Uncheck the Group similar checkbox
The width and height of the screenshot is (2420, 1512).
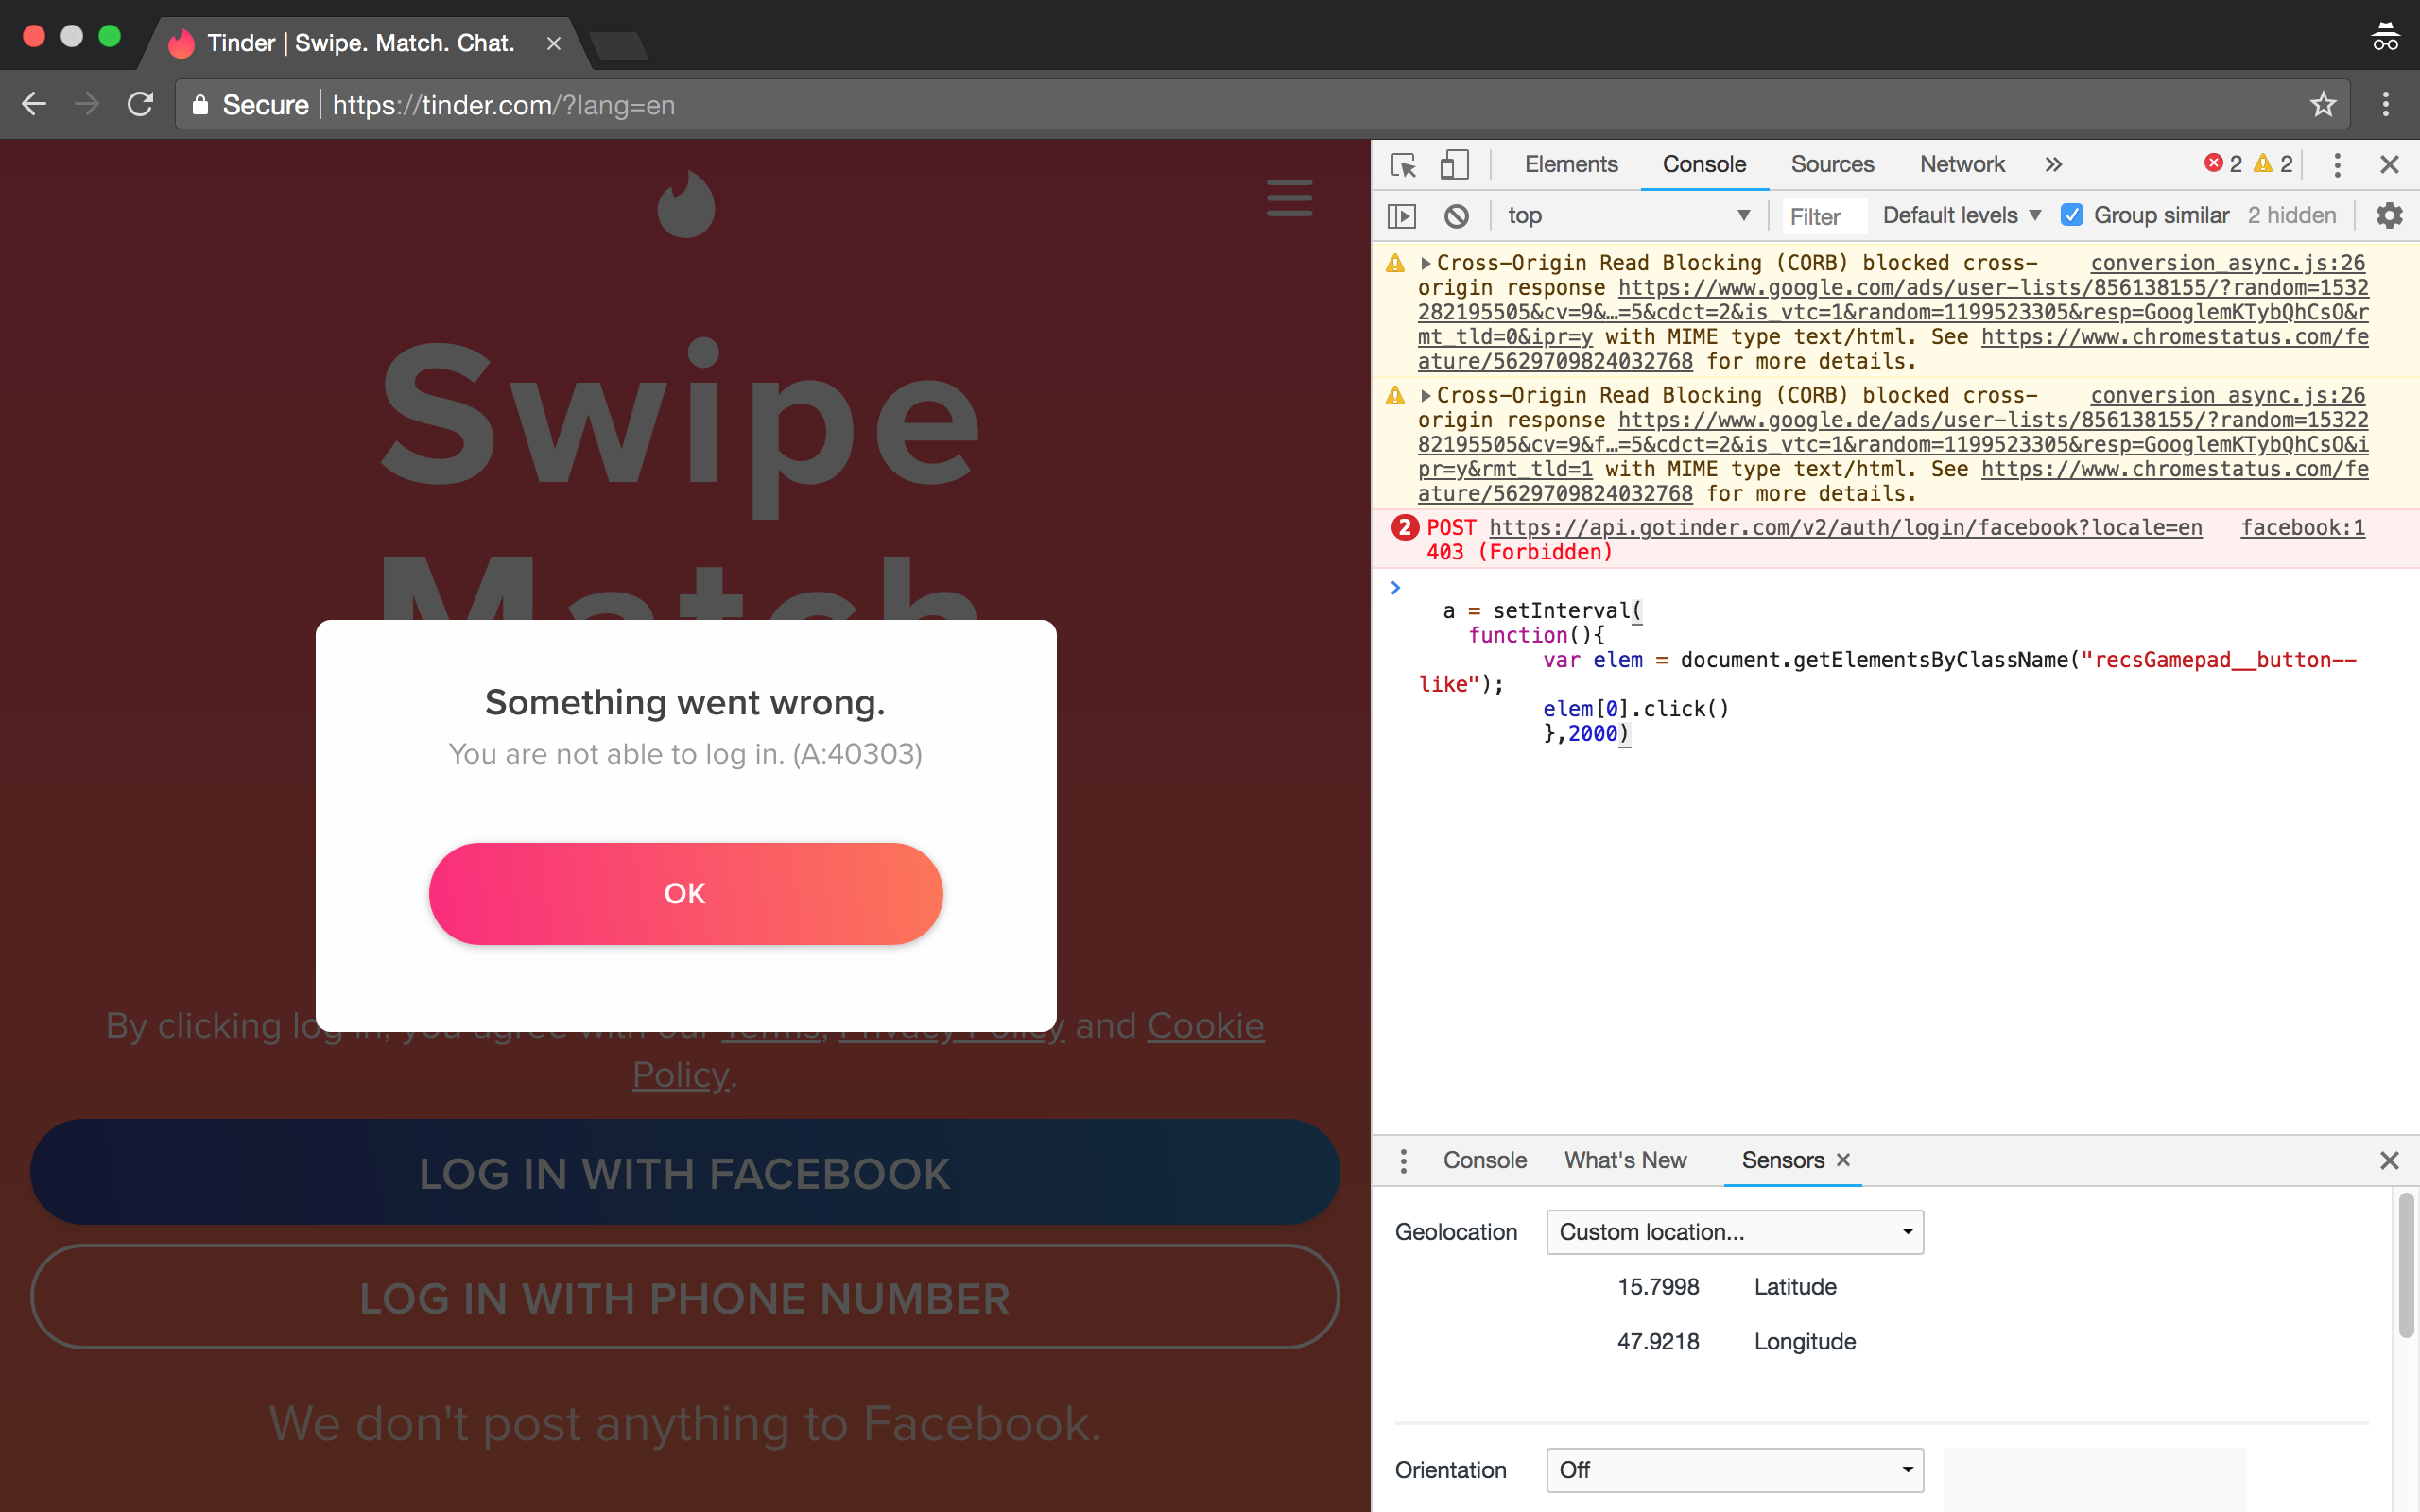tap(2072, 216)
